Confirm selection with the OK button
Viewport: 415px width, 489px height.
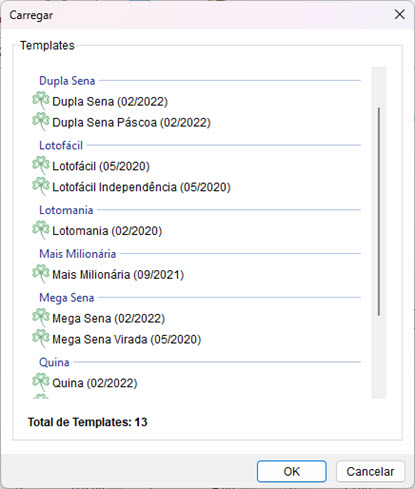tap(291, 471)
